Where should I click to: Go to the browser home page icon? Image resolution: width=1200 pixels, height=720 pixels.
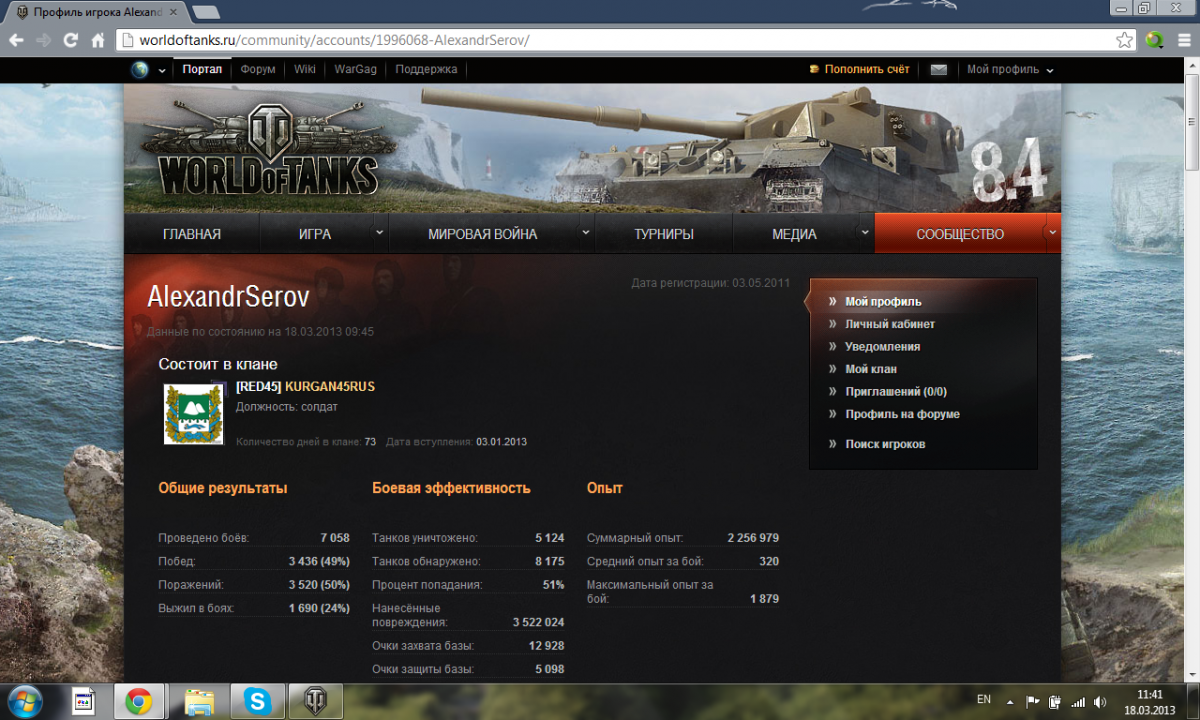[x=97, y=41]
